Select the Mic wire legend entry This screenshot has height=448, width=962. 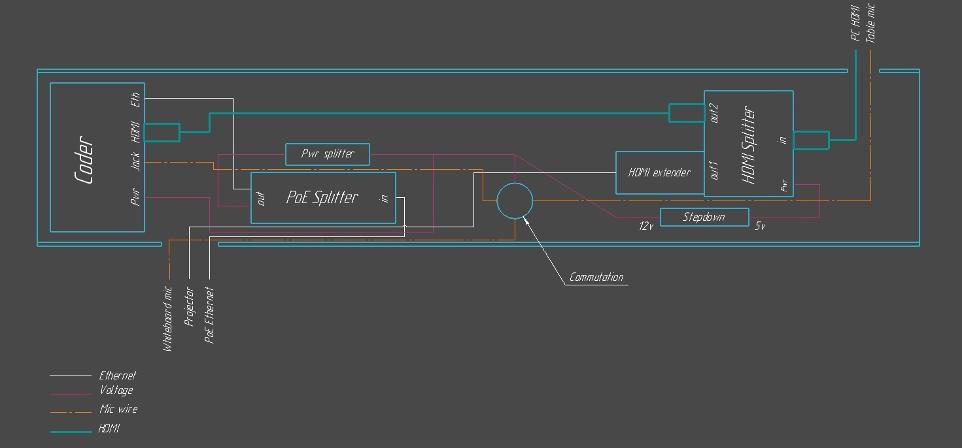pyautogui.click(x=119, y=410)
